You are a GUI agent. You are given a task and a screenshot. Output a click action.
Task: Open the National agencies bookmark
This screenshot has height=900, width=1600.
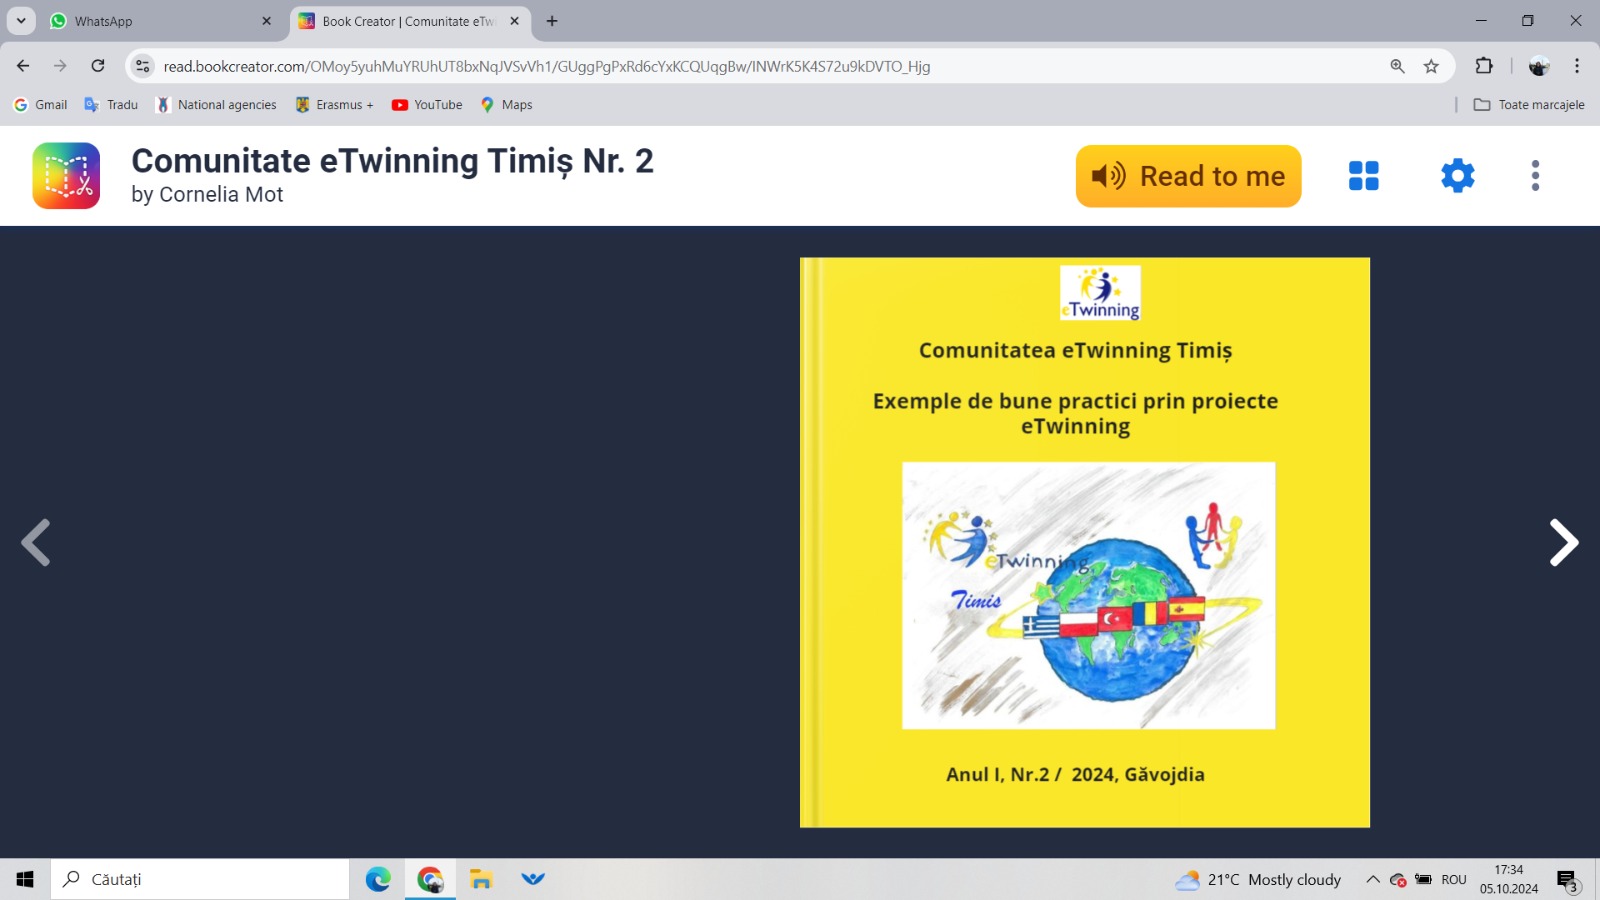click(x=216, y=105)
